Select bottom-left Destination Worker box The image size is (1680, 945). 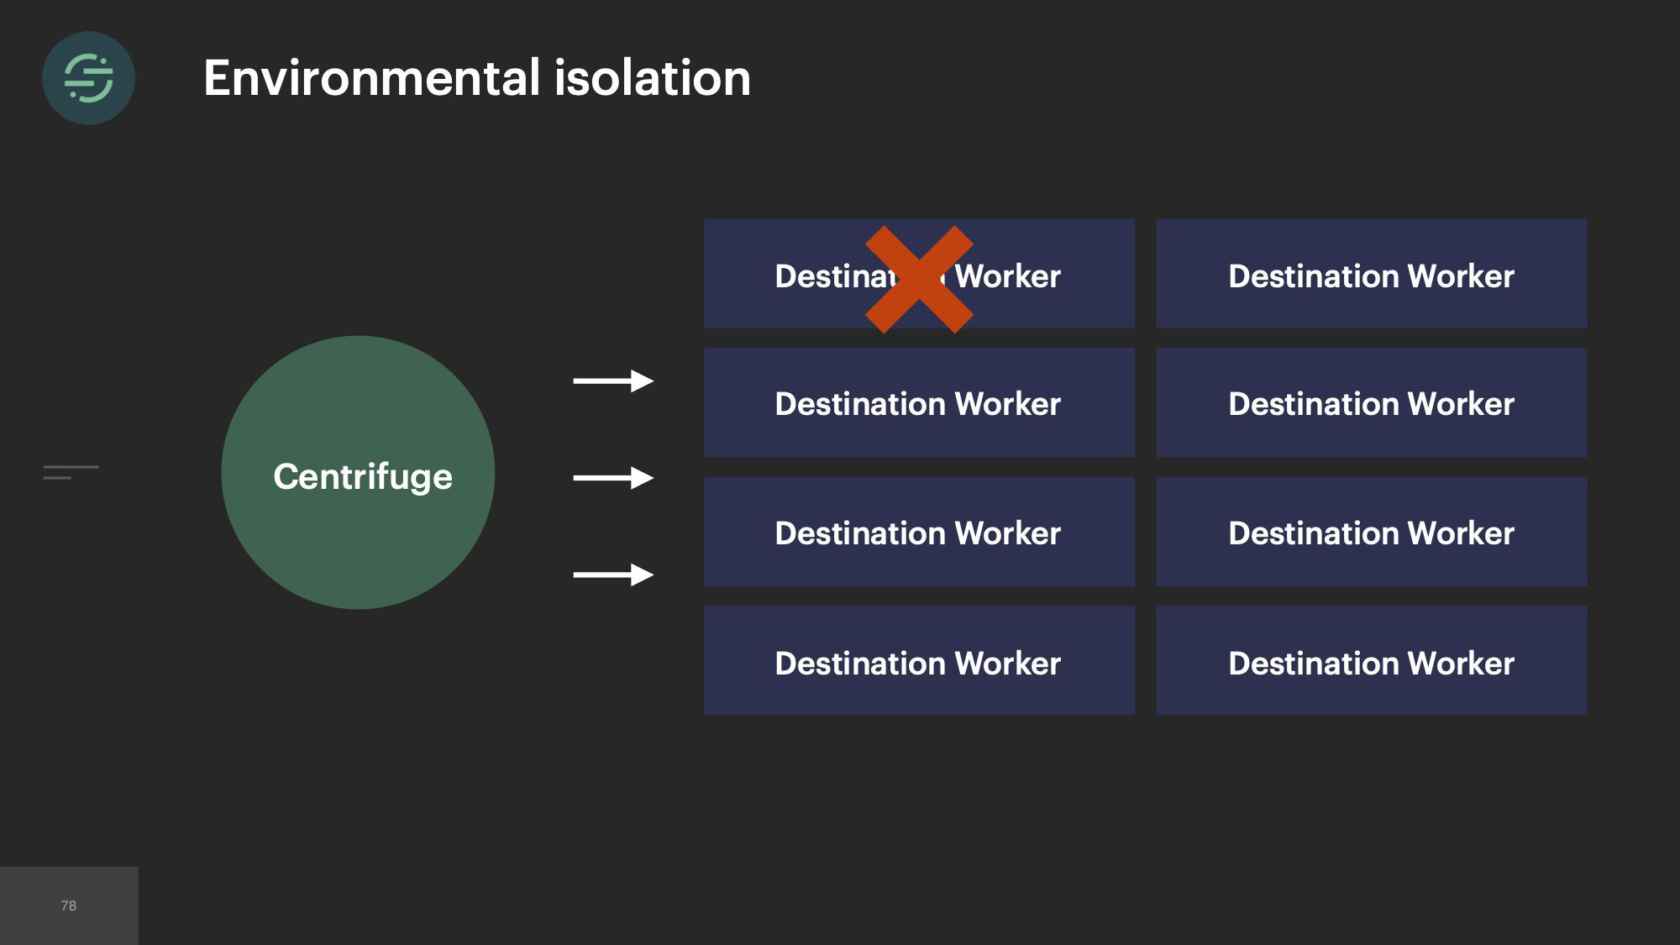pyautogui.click(x=918, y=661)
